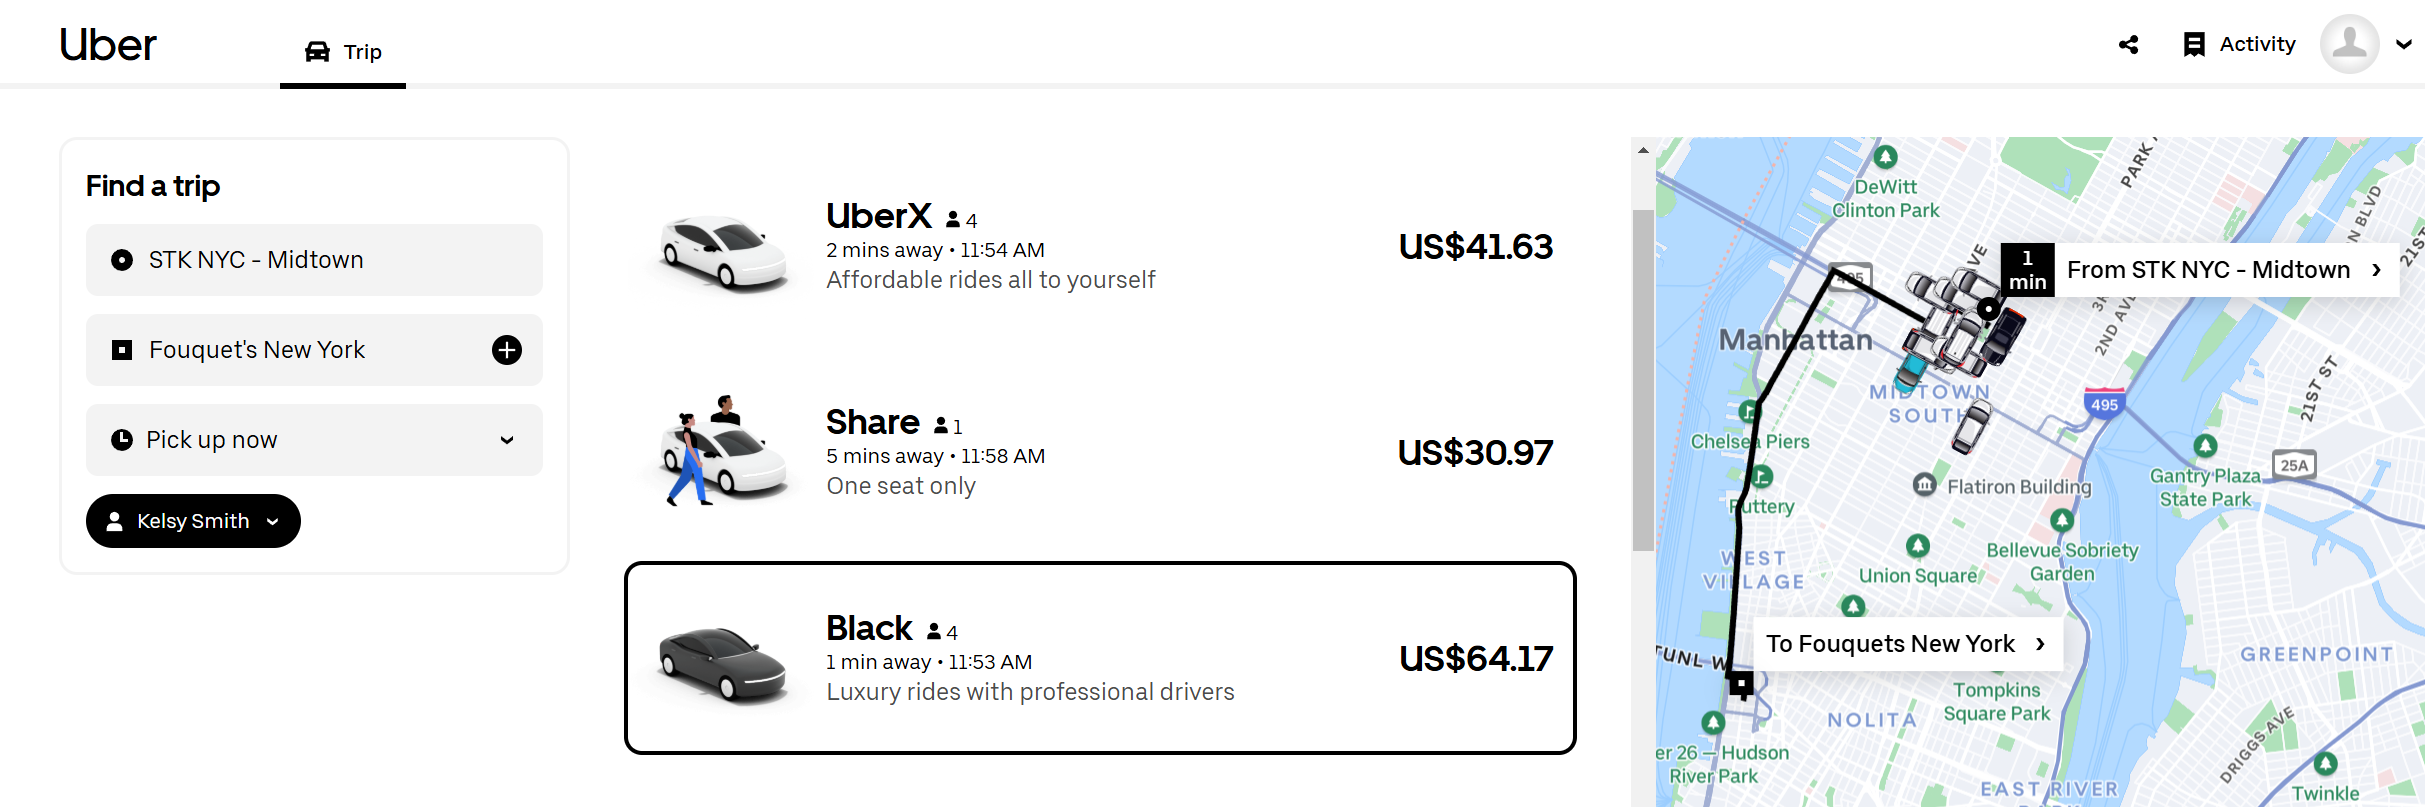Click the profile avatar picture
This screenshot has height=807, width=2425.
(2349, 44)
